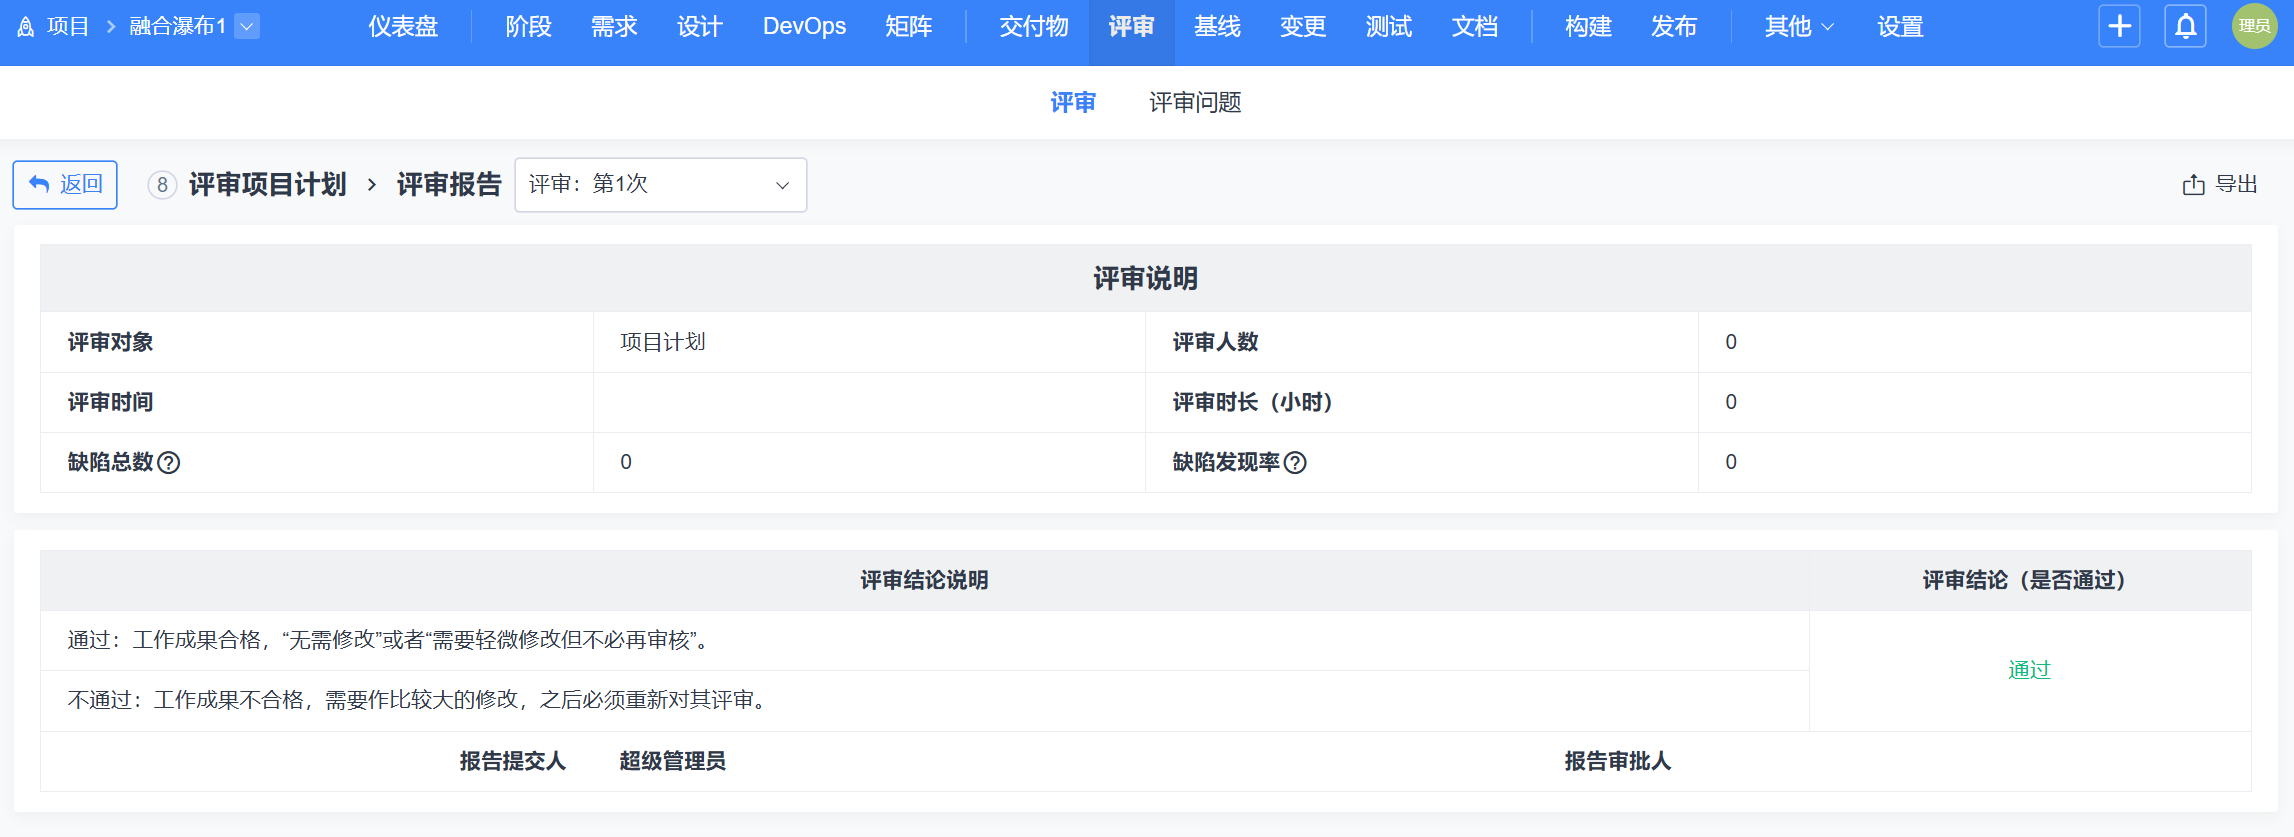Click the 不通过：工作成果不合格 description row
The height and width of the screenshot is (837, 2294).
(925, 700)
